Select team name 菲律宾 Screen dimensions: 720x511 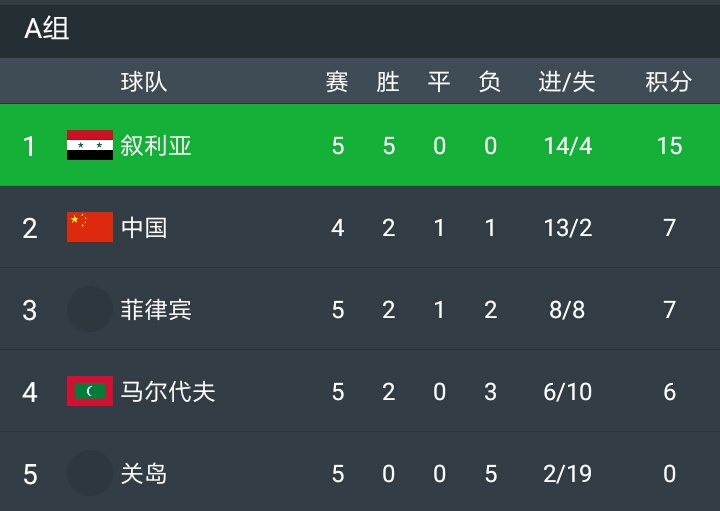(156, 310)
